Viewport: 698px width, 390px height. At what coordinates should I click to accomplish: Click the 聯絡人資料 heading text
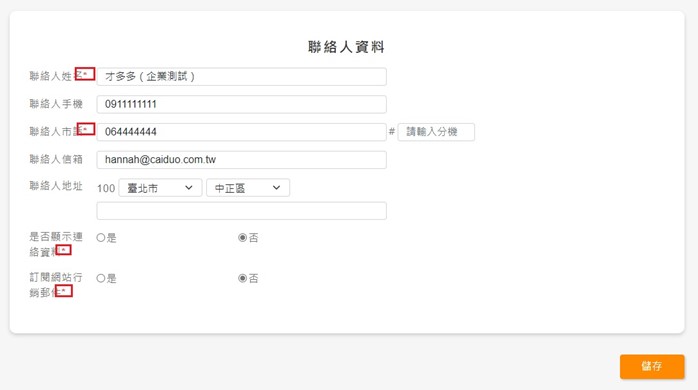(x=346, y=47)
